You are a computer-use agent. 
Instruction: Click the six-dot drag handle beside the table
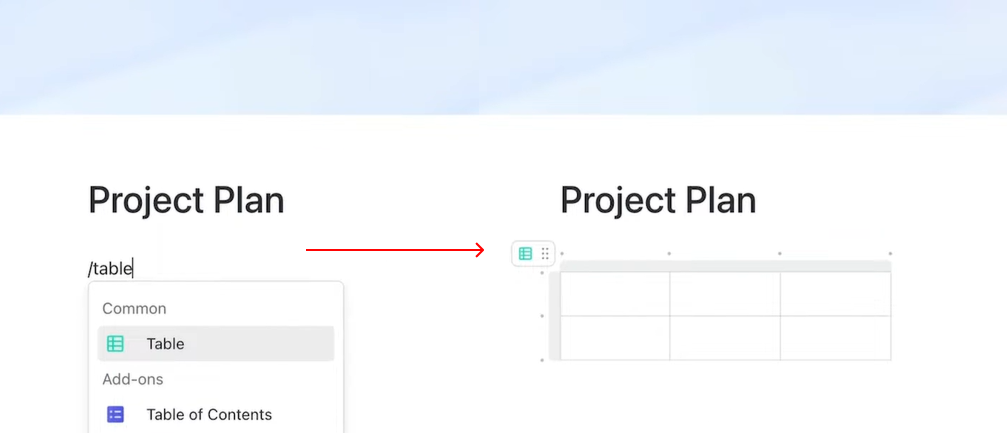(545, 254)
